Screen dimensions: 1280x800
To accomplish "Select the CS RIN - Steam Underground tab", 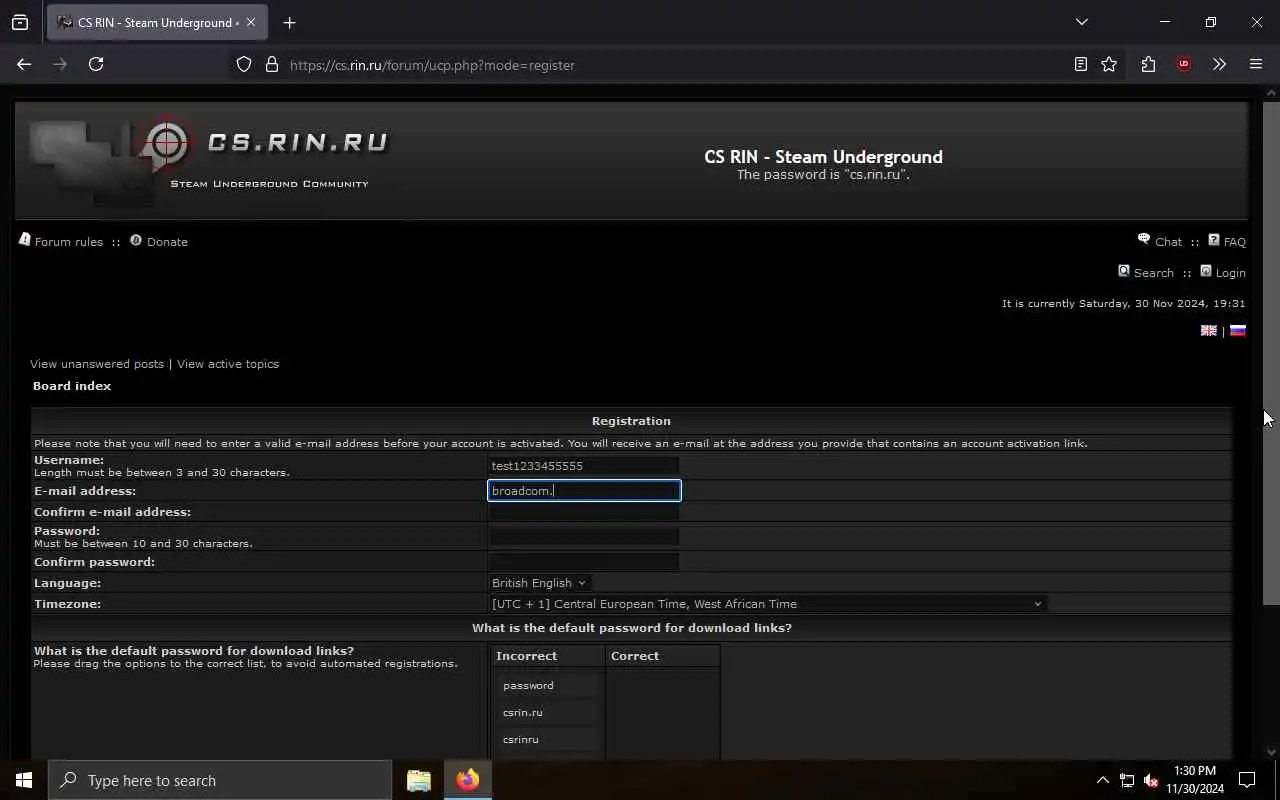I will (x=157, y=22).
